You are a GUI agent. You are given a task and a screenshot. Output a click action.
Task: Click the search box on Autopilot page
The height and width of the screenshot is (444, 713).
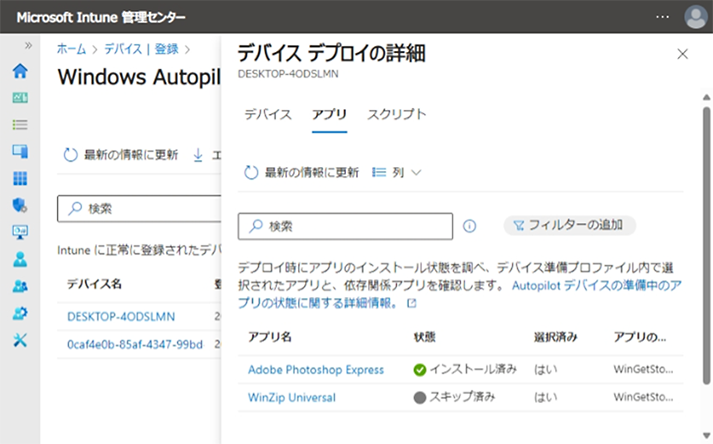pyautogui.click(x=139, y=209)
